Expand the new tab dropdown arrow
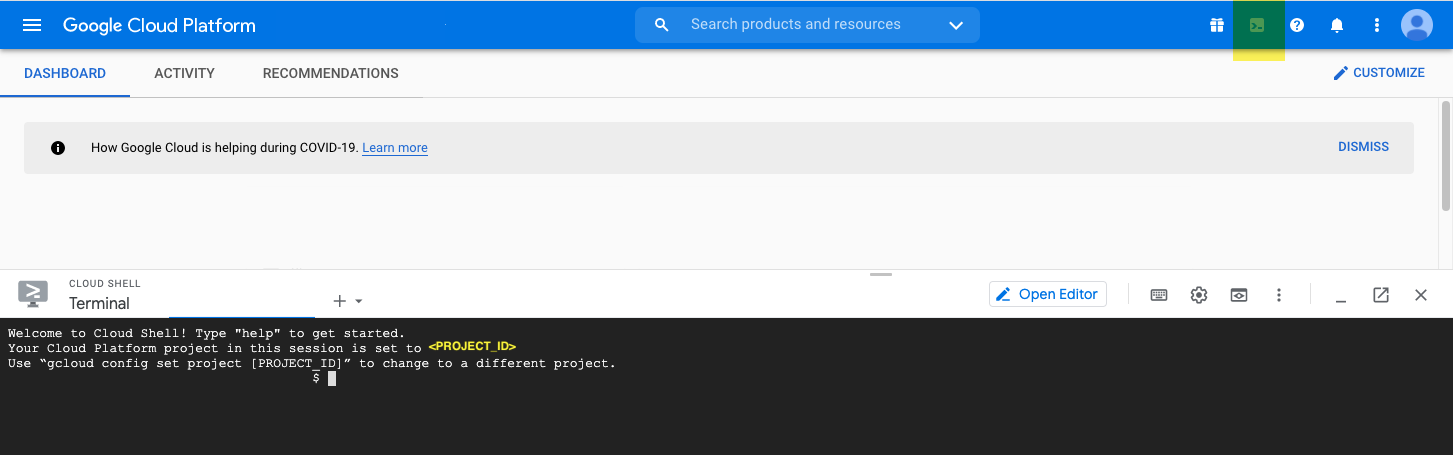The height and width of the screenshot is (455, 1453). 359,301
